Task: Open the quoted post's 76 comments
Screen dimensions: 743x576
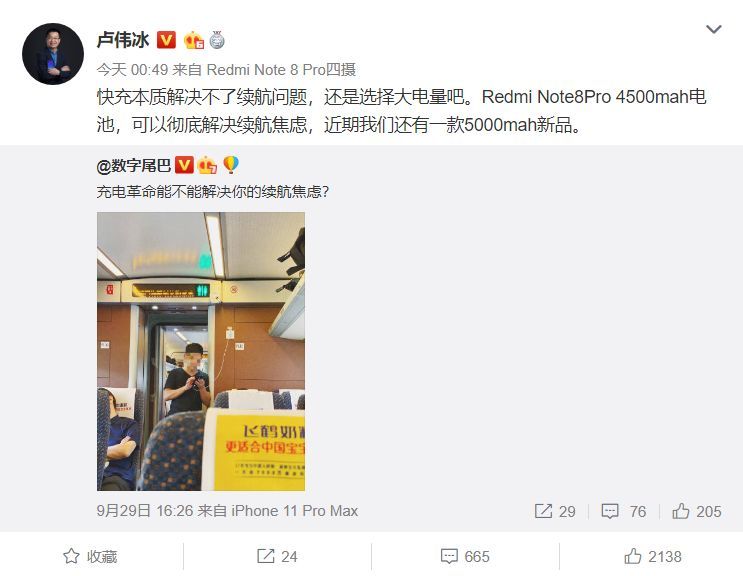Action: click(624, 511)
